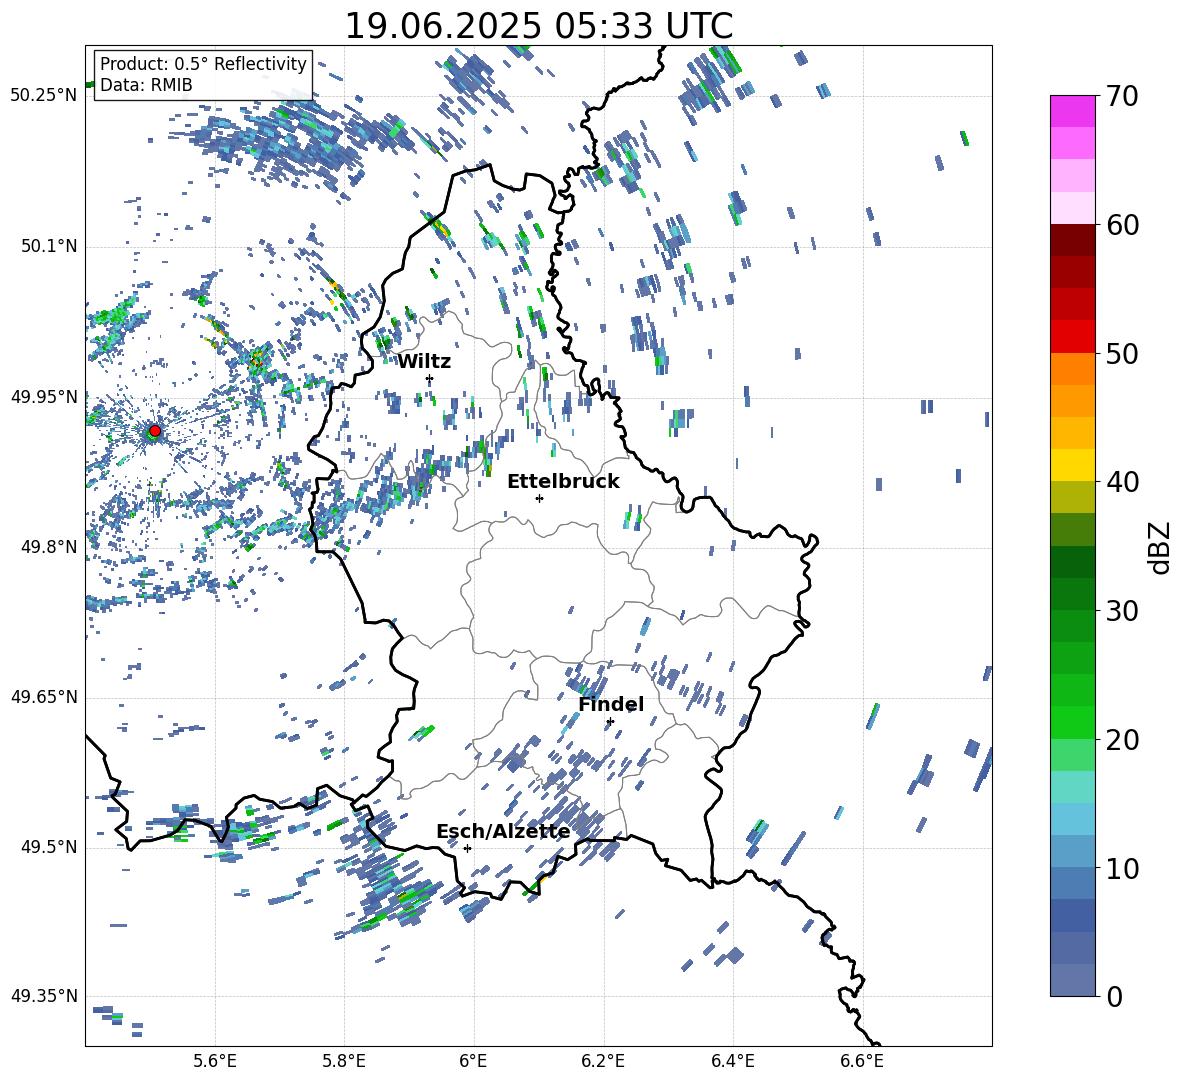Screen dimensions: 1184x1081
Task: Click the dark maroon colorbar swatch just below 60
Action: pyautogui.click(x=1072, y=240)
